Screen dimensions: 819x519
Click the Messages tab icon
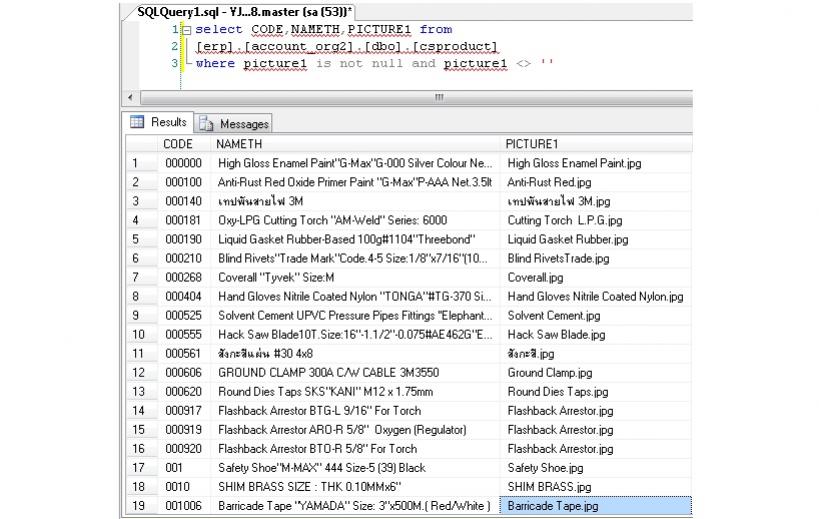click(206, 124)
